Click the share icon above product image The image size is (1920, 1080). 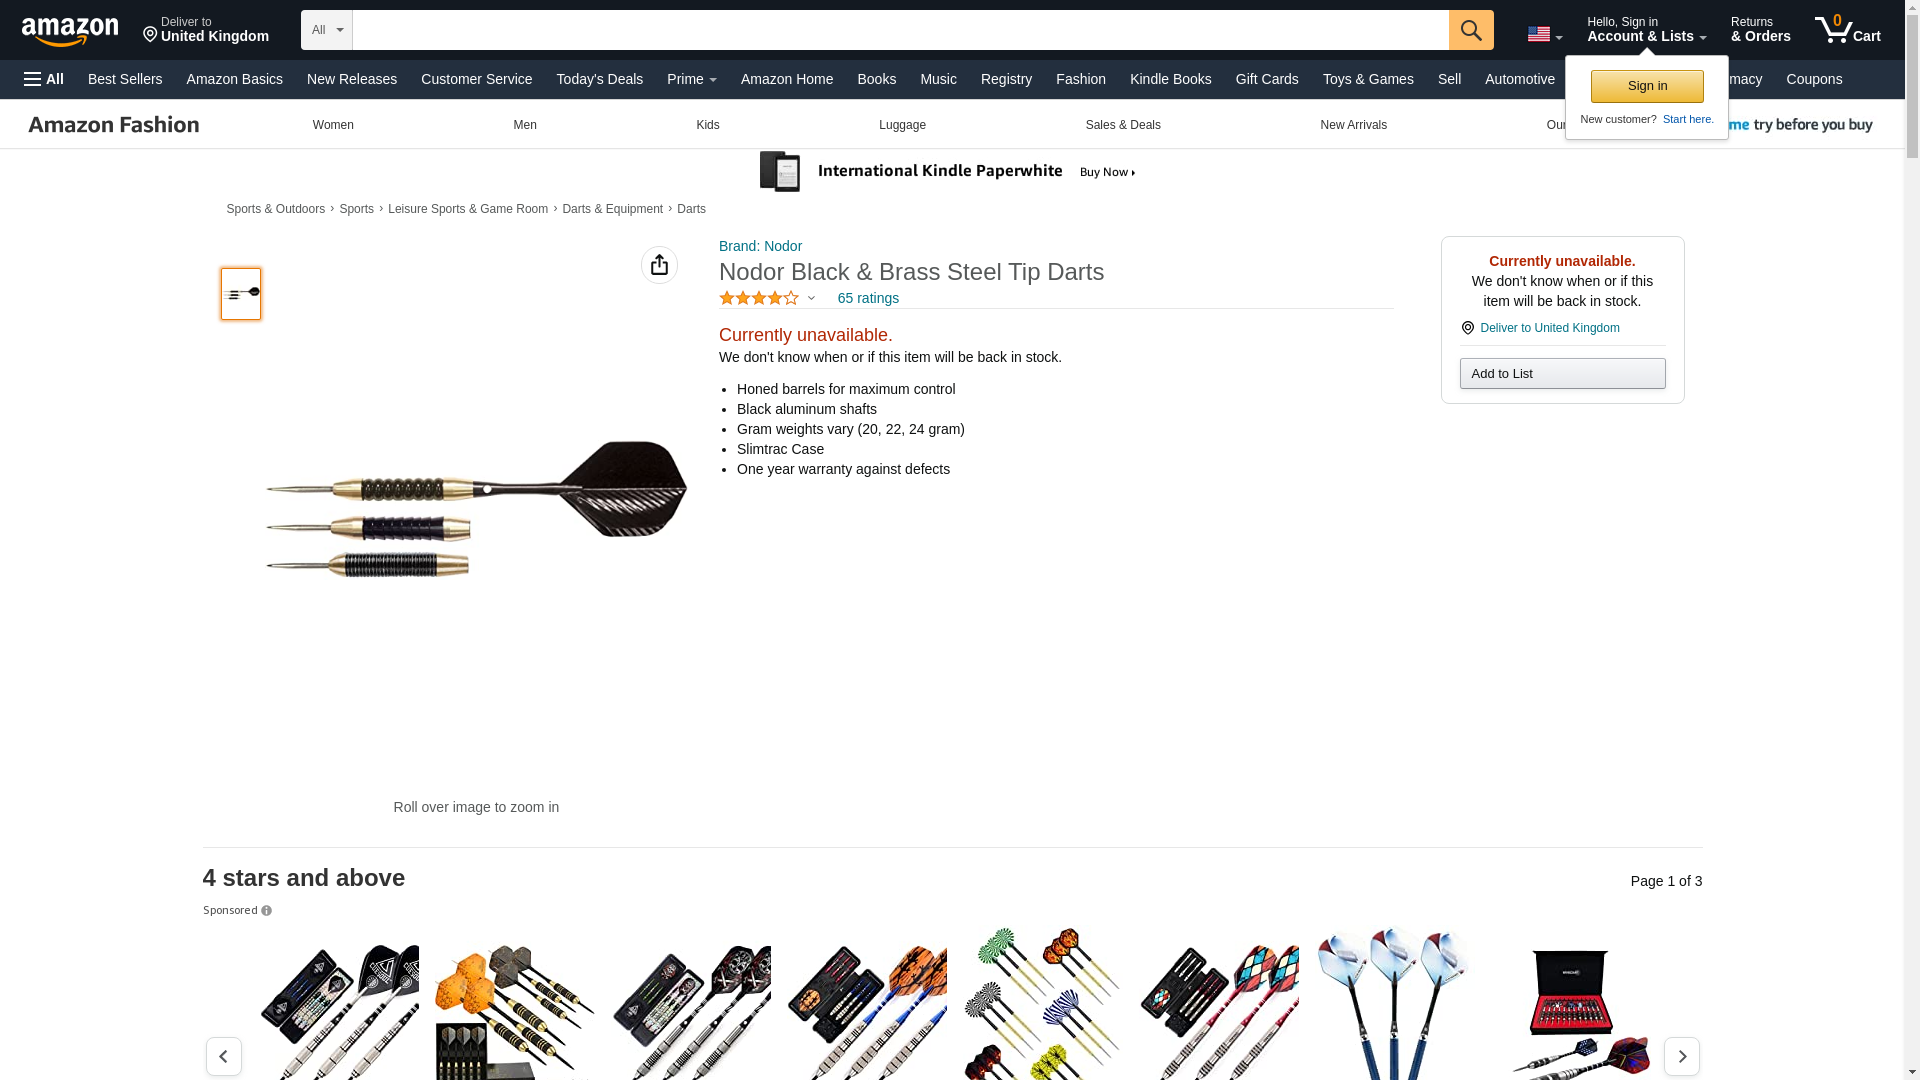(659, 265)
